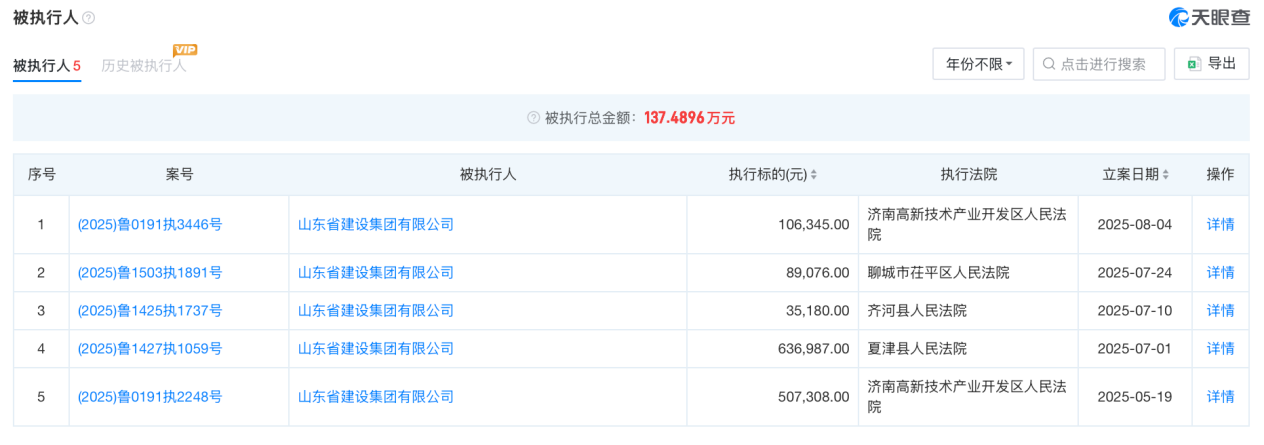Open 山东省建设集团有限公司 link in row 5

click(x=376, y=397)
